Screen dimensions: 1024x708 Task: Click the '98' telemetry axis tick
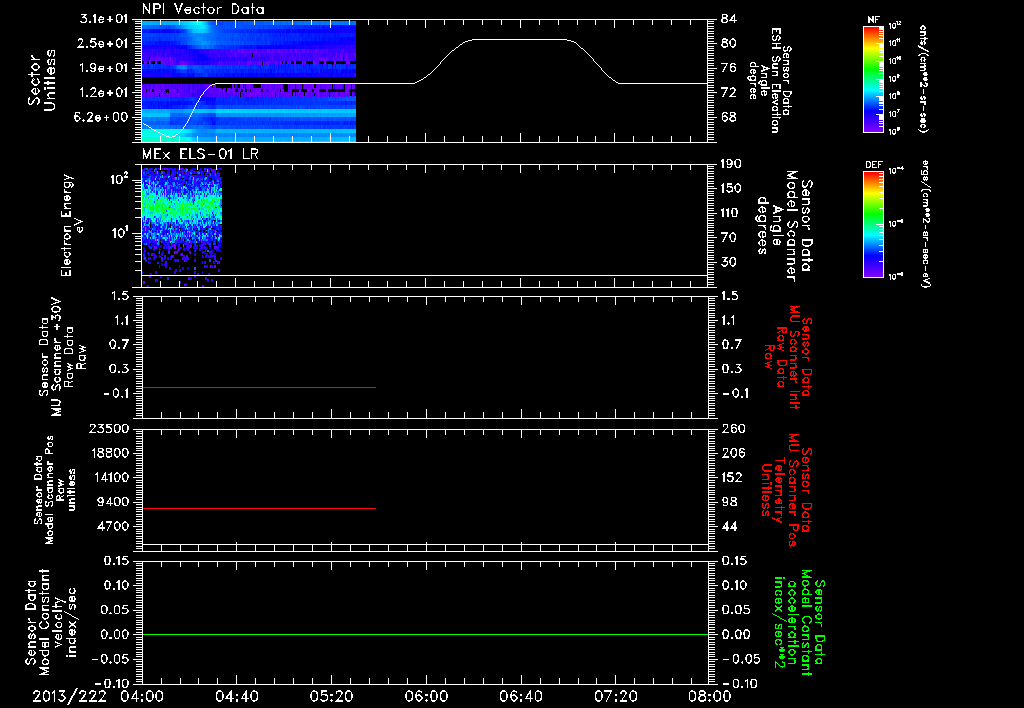(x=729, y=502)
